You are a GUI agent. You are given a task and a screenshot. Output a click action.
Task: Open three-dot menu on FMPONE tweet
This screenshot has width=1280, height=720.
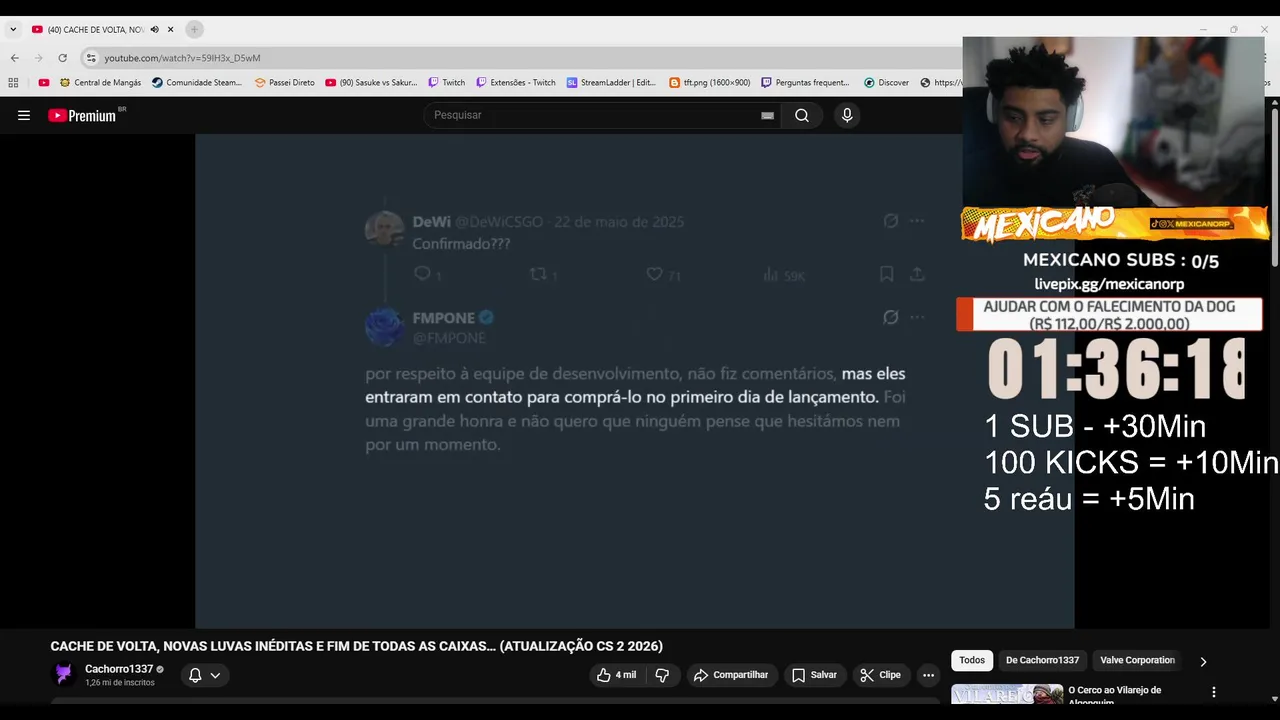(917, 317)
